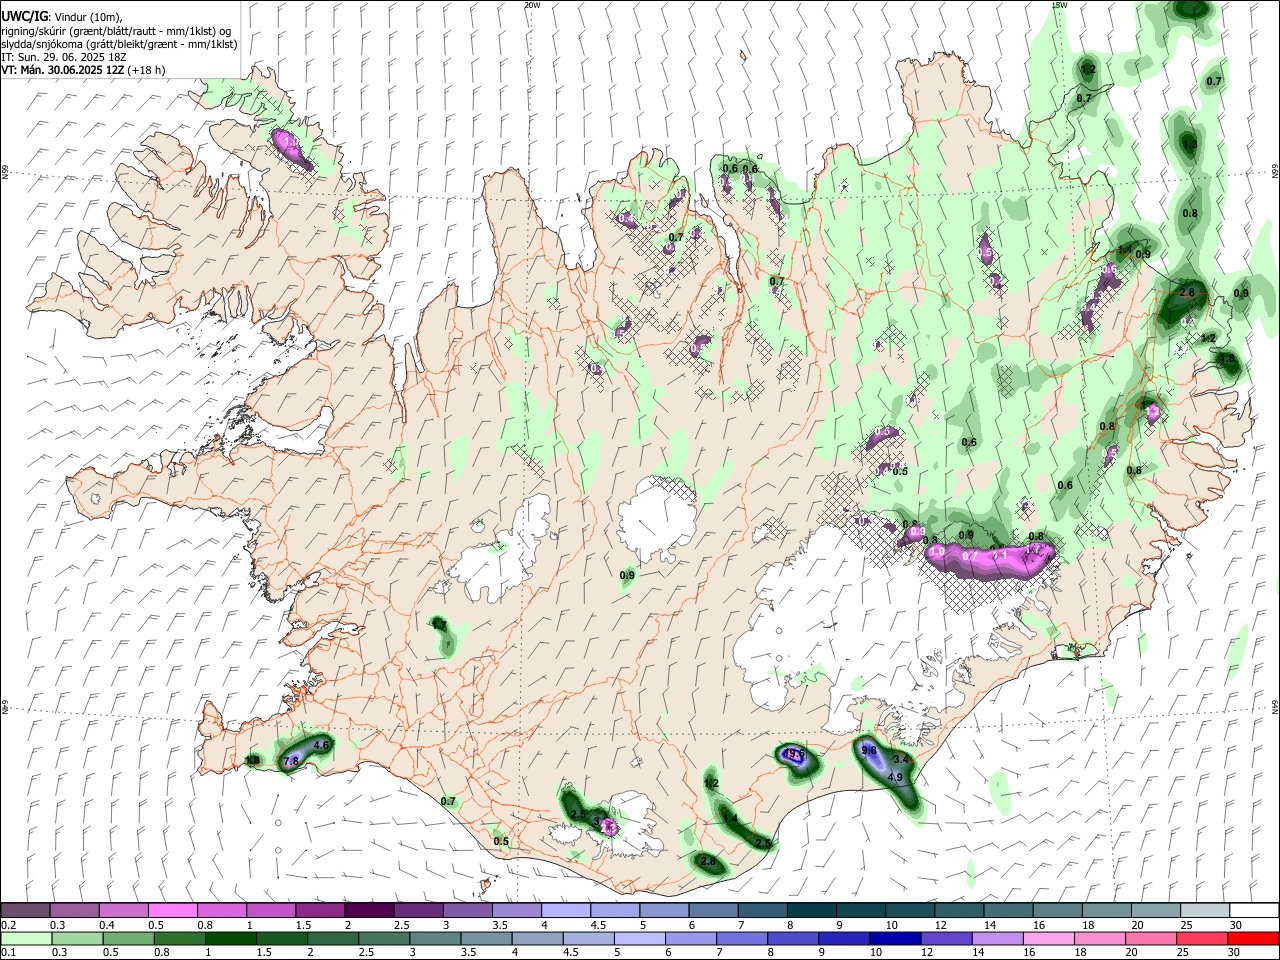Viewport: 1280px width, 960px height.
Task: Pick the palest green rain-scale swatch at 0.1
Action: [25, 938]
